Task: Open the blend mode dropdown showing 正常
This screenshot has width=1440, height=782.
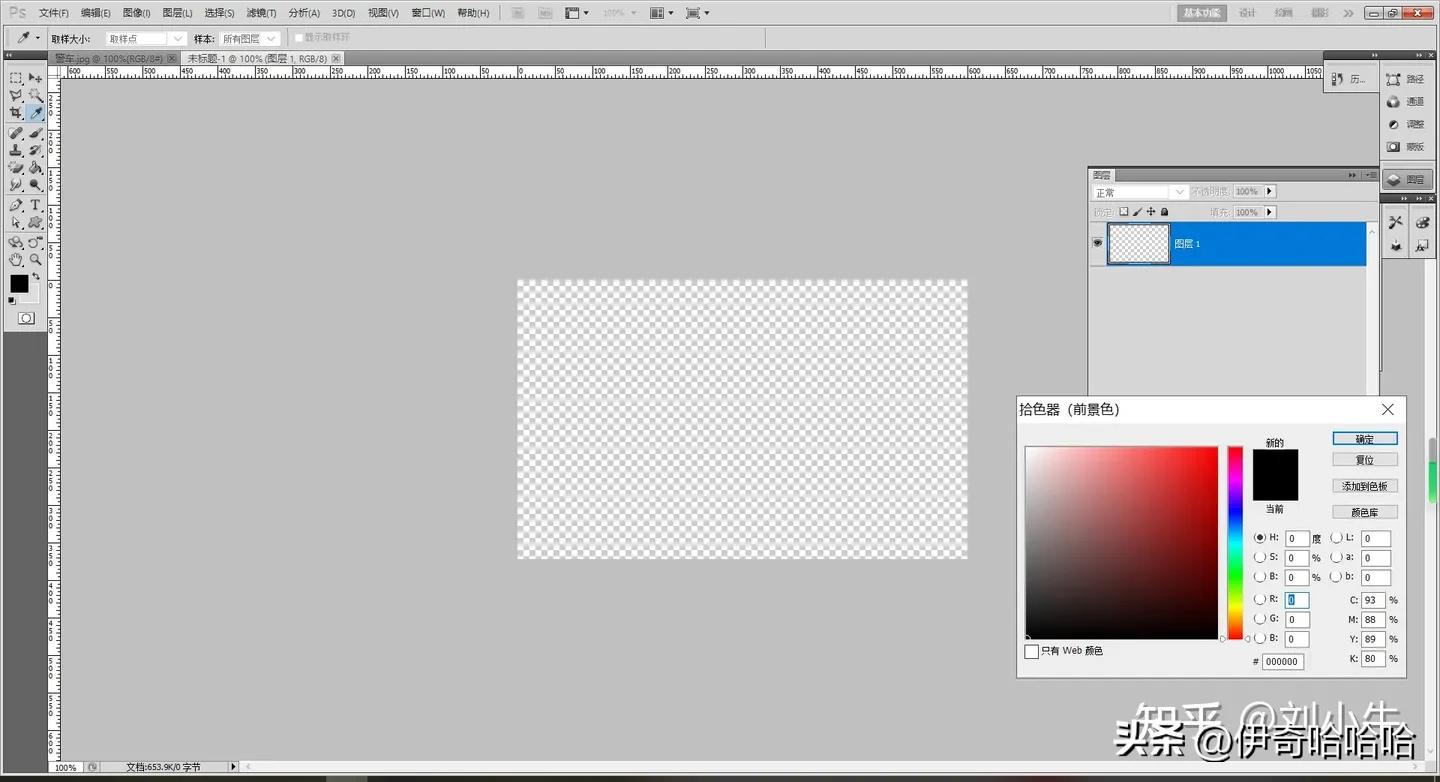Action: tap(1139, 191)
